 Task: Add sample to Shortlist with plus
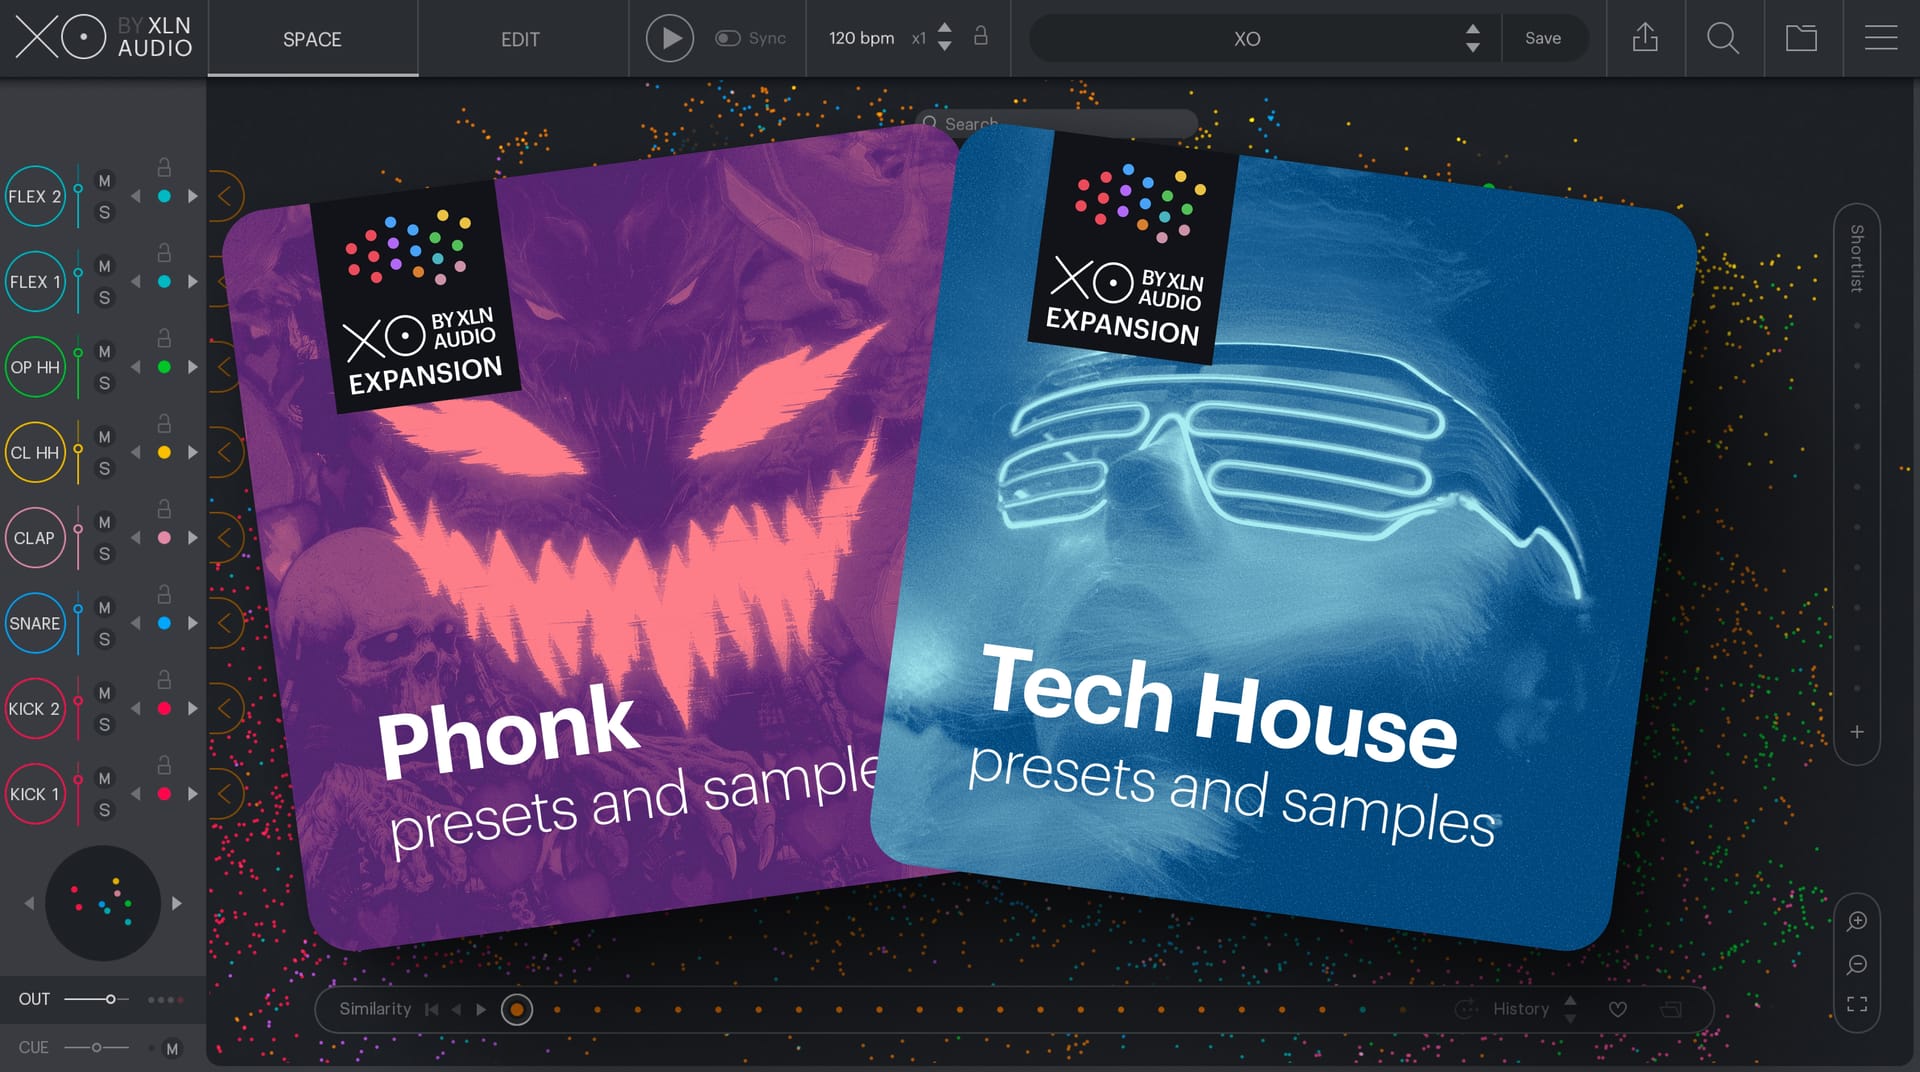point(1857,732)
